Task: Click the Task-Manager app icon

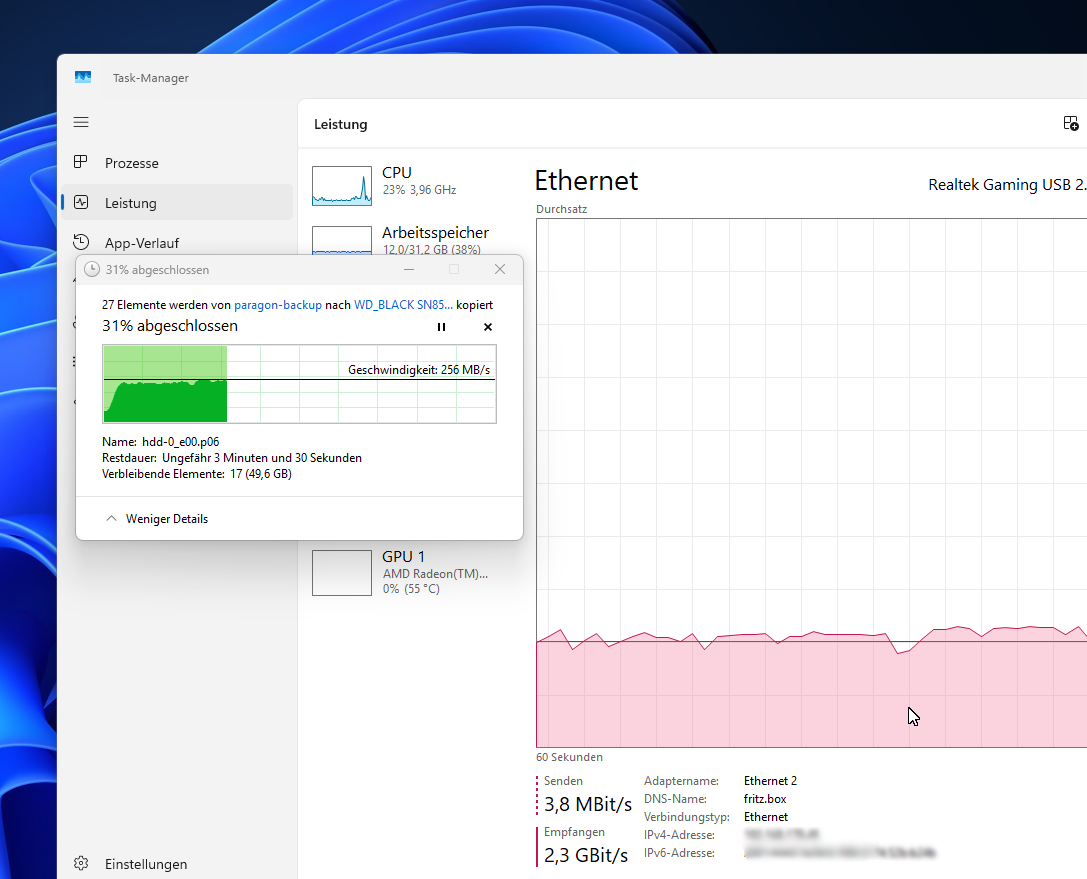Action: pos(82,77)
